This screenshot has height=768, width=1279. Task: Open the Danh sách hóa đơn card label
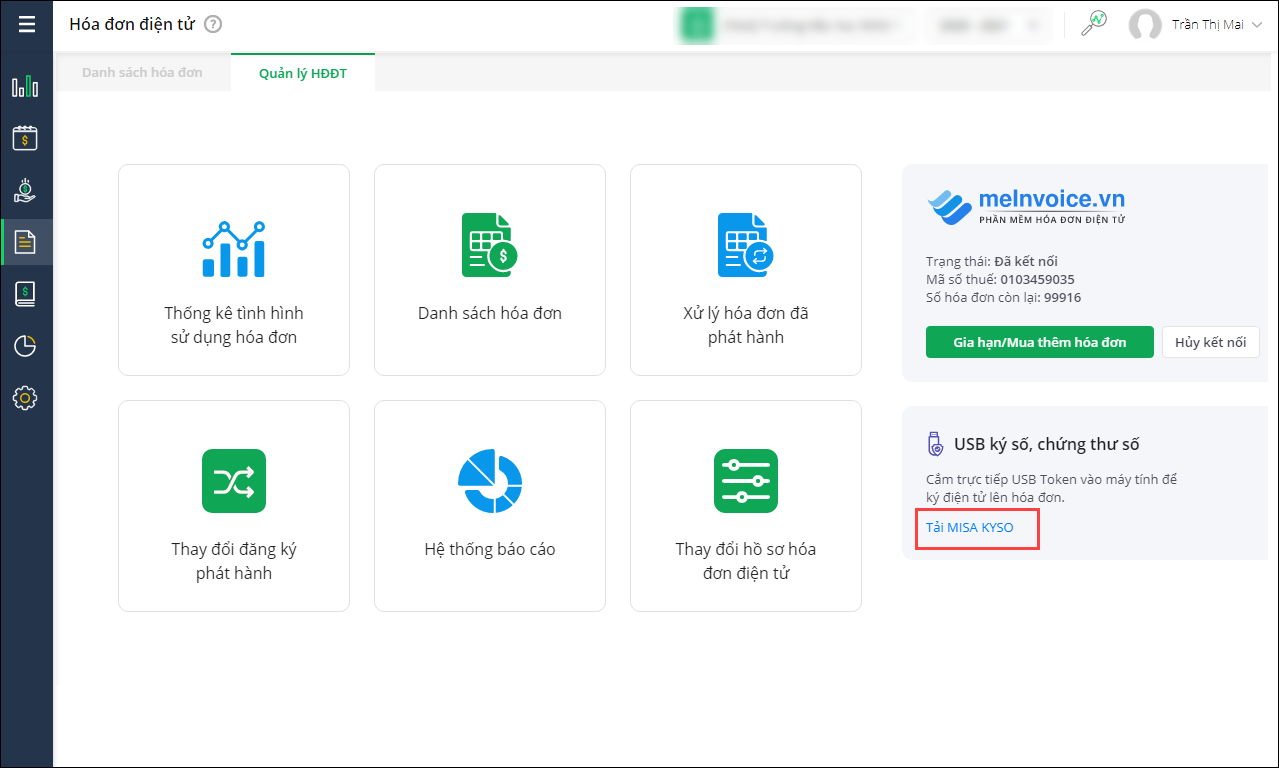490,313
